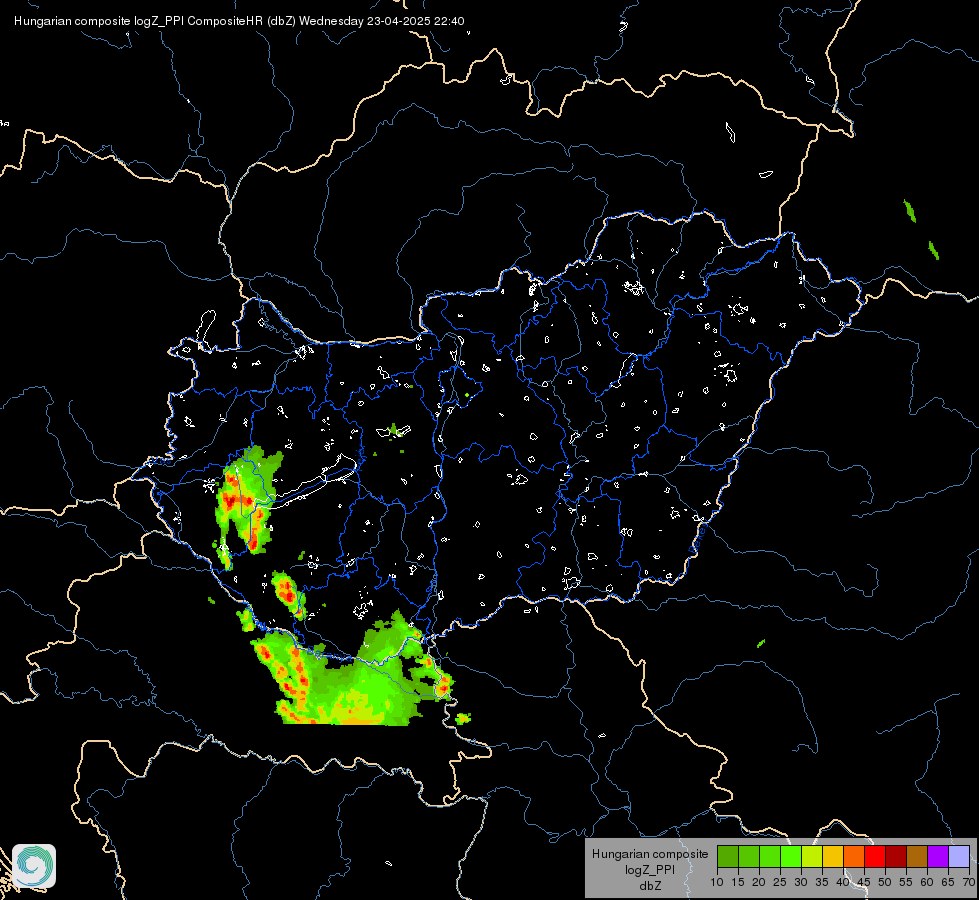Select the bright green 25-30 dBZ swatch
979x900 pixels.
click(x=791, y=856)
